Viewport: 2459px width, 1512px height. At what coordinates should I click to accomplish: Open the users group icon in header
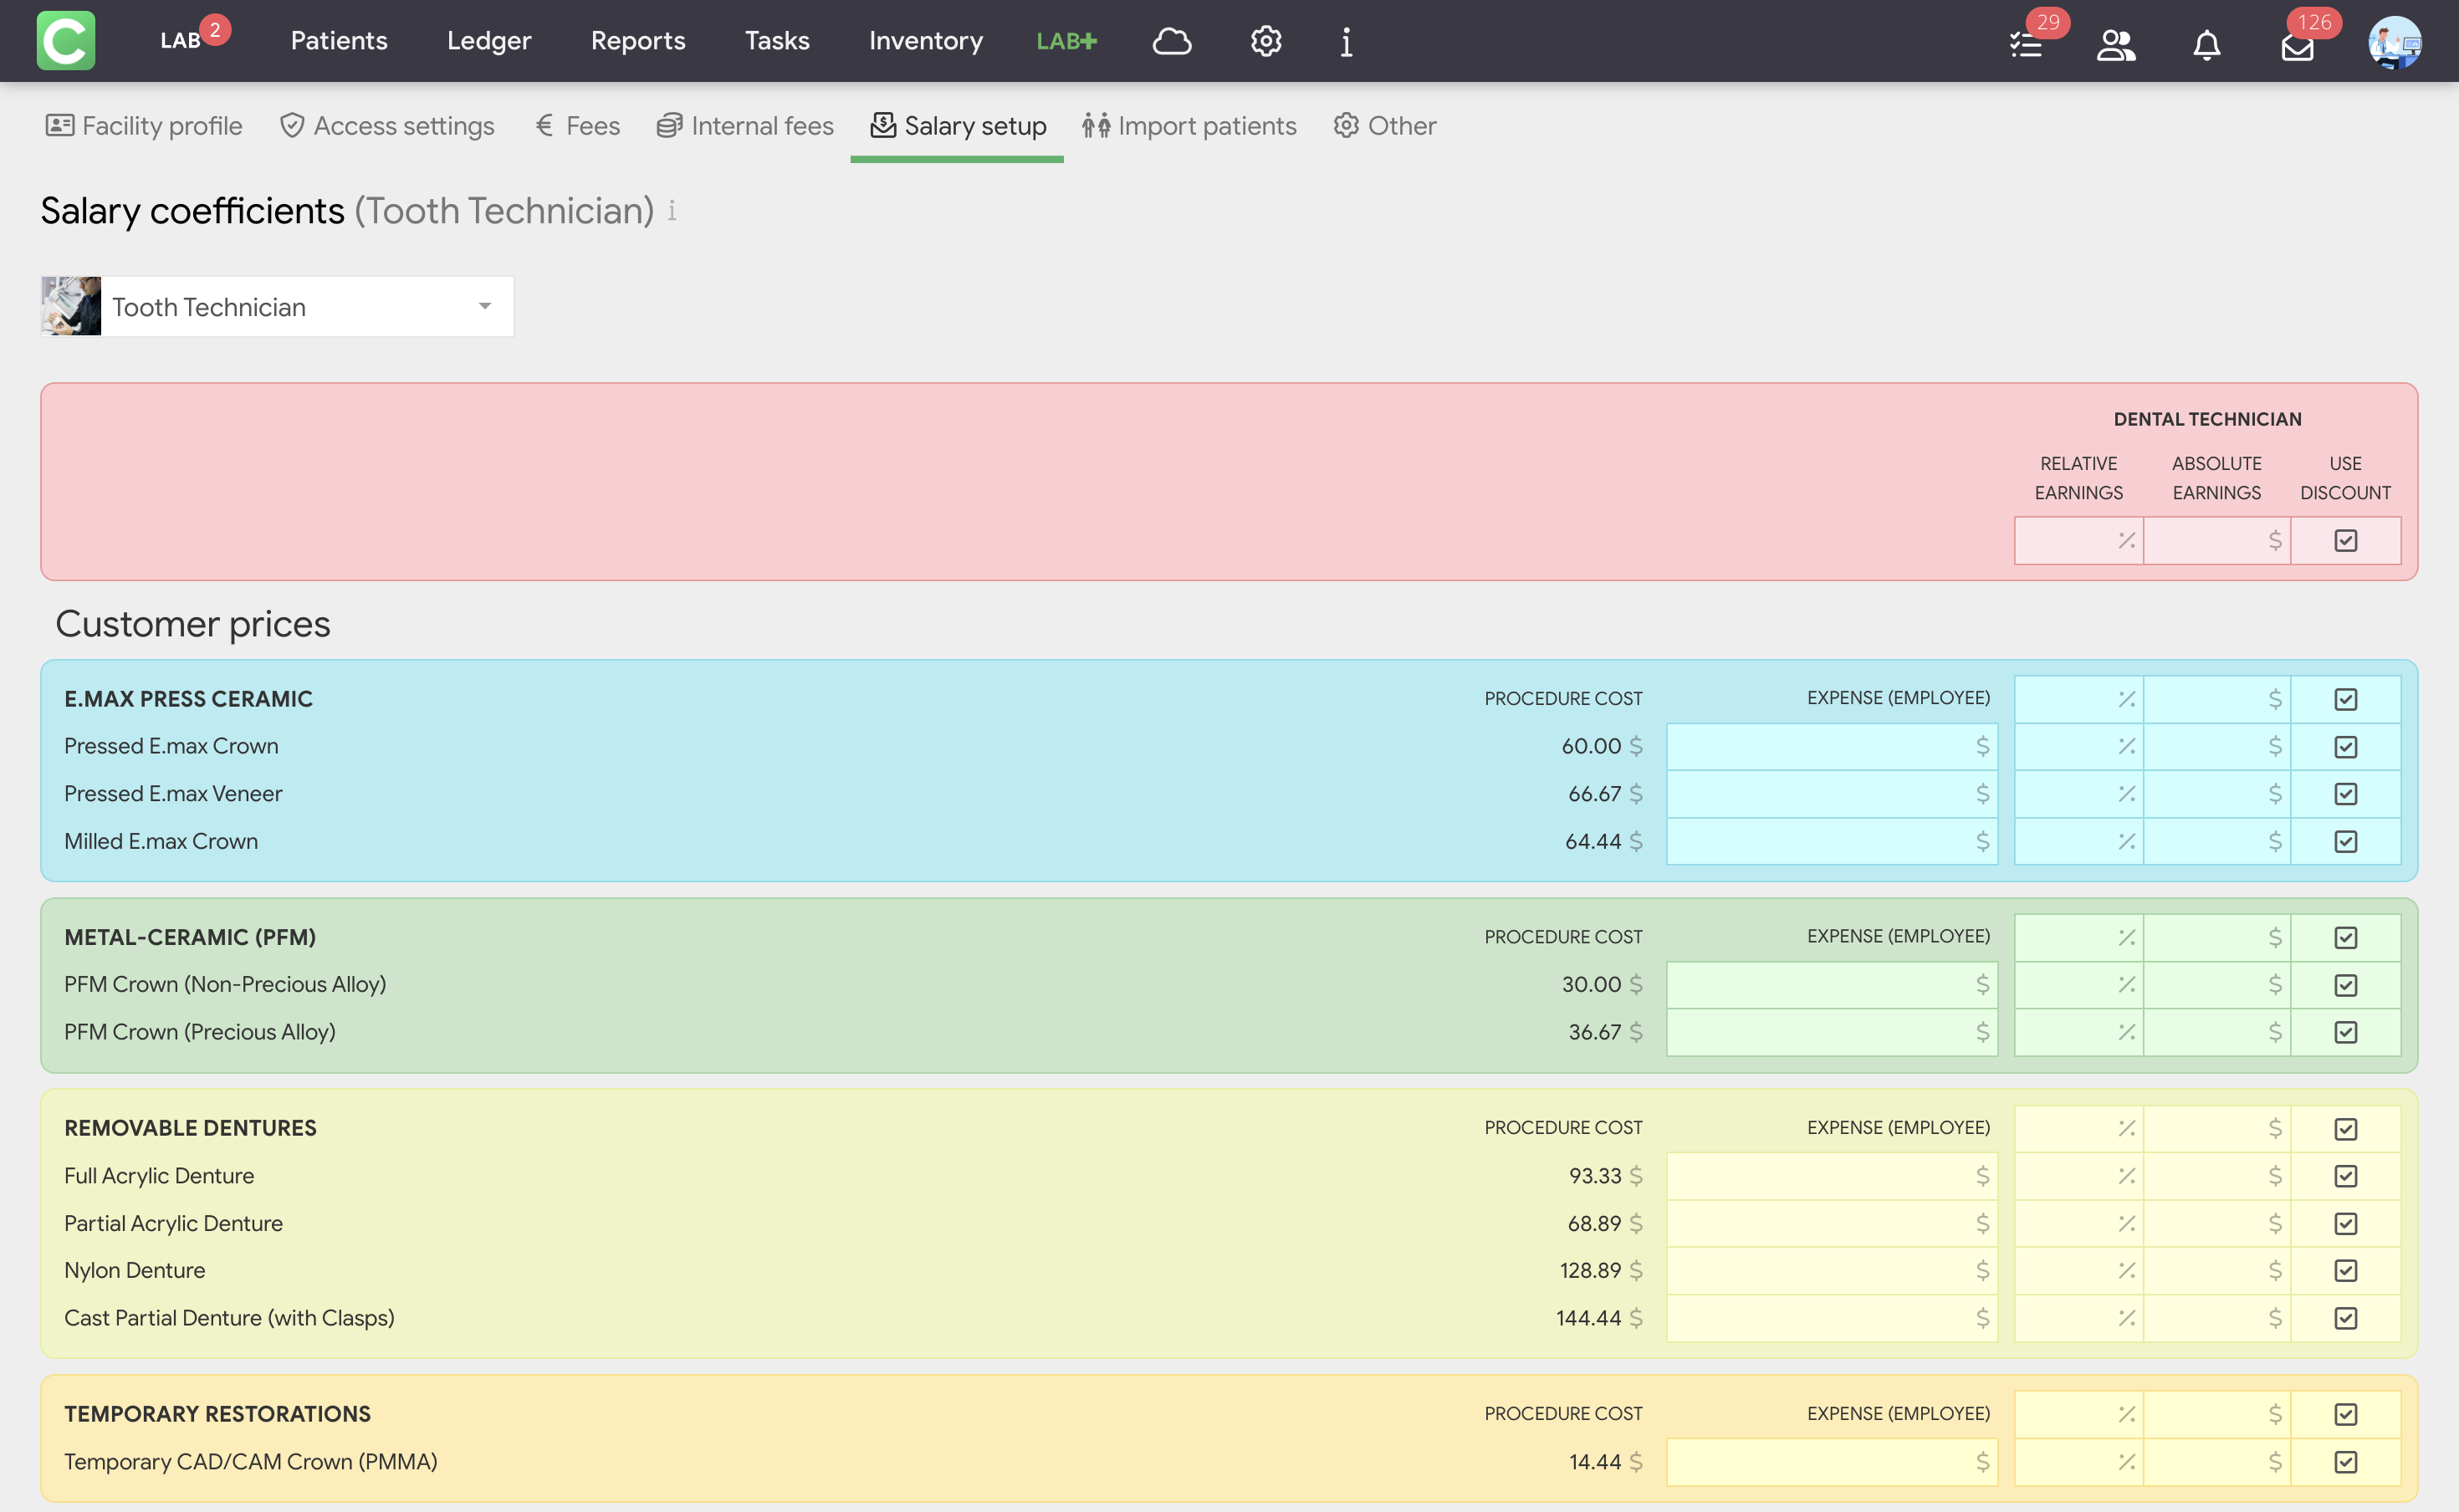2116,44
